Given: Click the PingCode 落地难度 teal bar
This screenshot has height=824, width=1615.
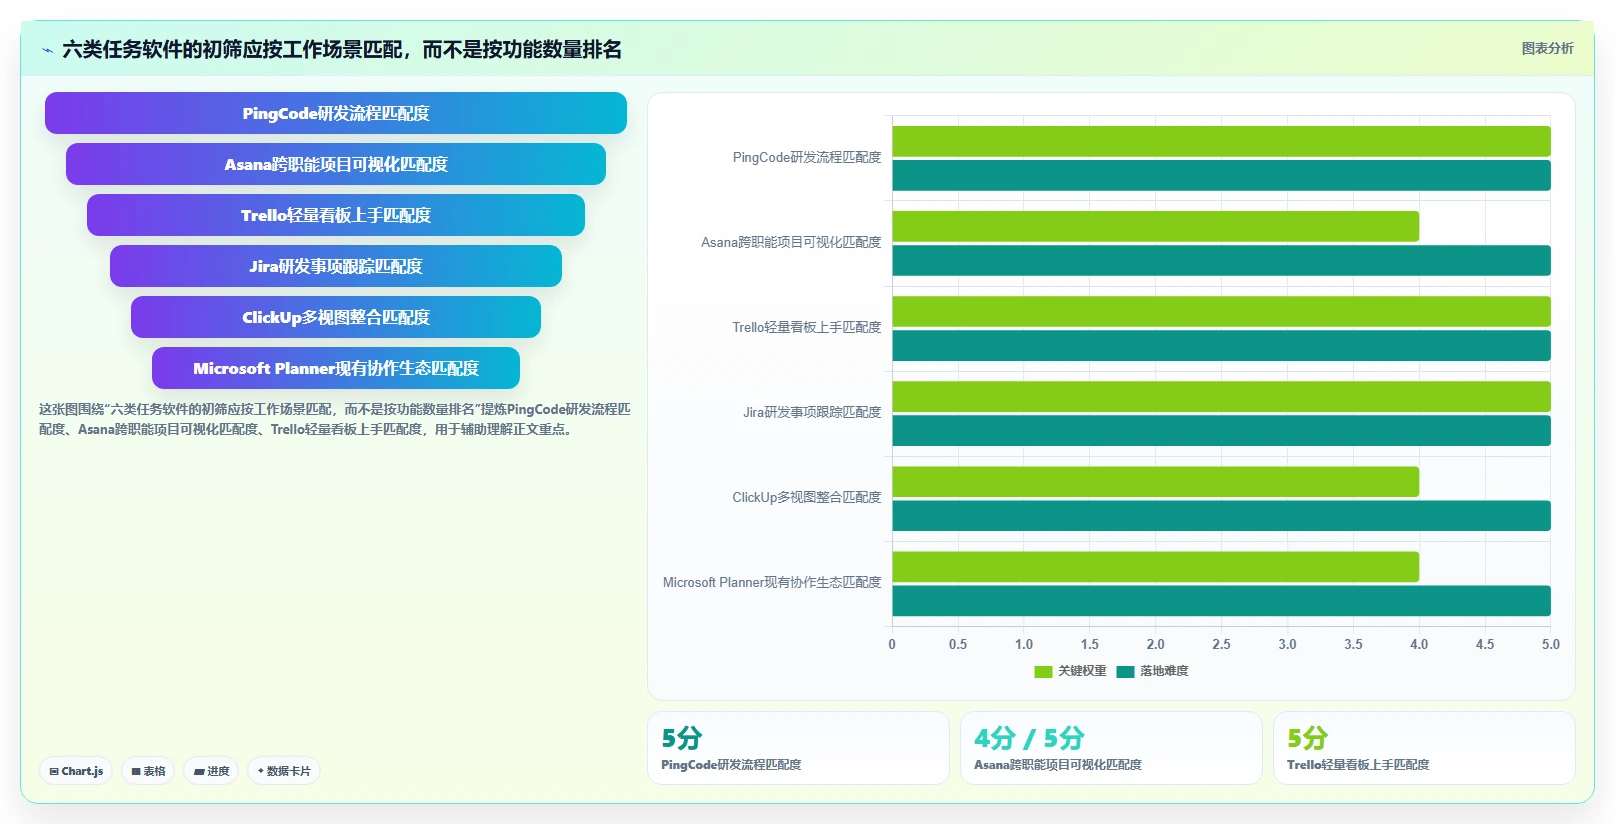Looking at the screenshot, I should pos(1221,175).
